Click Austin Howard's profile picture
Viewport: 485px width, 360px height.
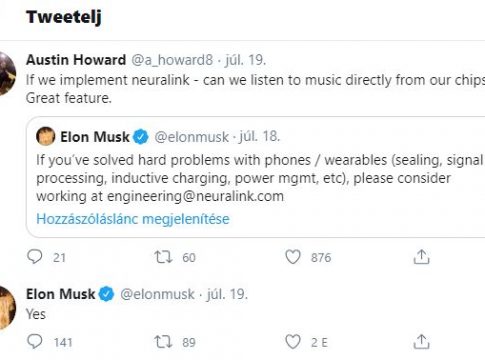[x=7, y=74]
